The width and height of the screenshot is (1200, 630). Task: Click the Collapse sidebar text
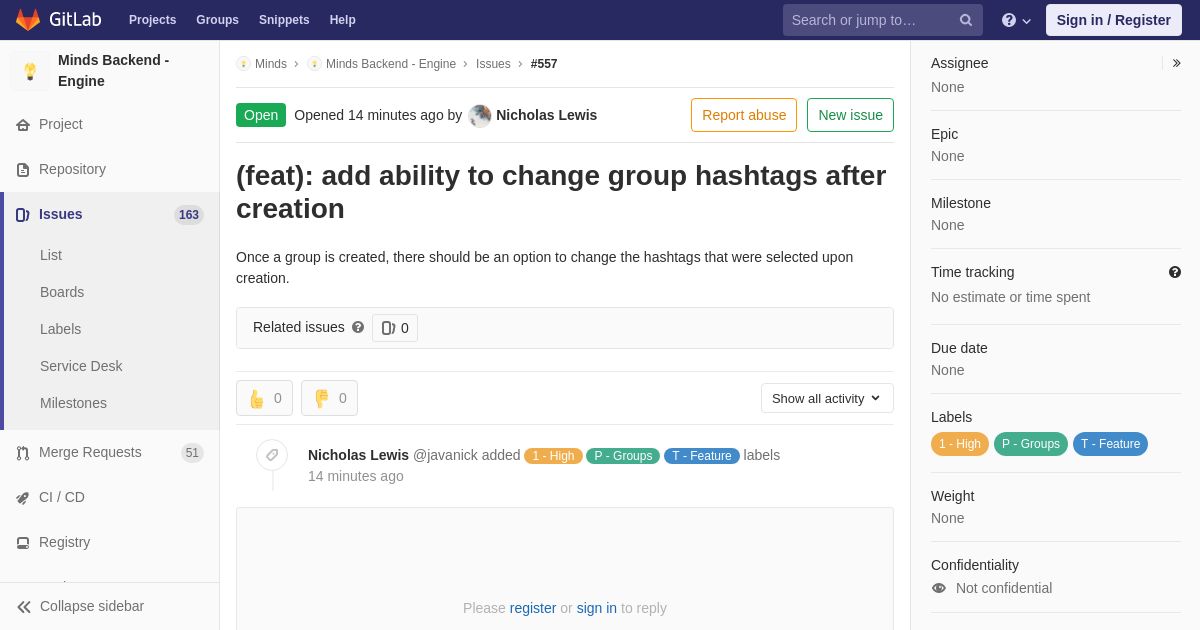[92, 606]
